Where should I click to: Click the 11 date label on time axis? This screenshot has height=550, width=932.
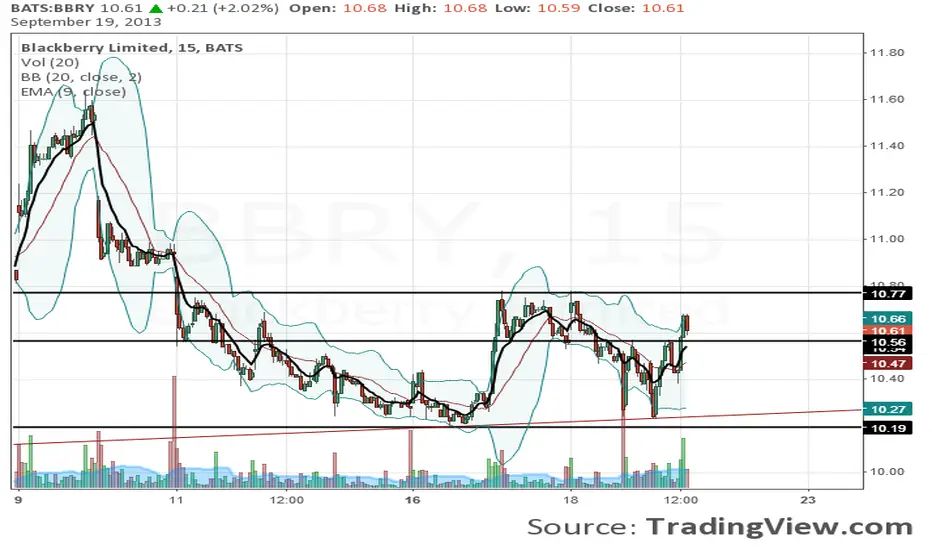pyautogui.click(x=176, y=500)
